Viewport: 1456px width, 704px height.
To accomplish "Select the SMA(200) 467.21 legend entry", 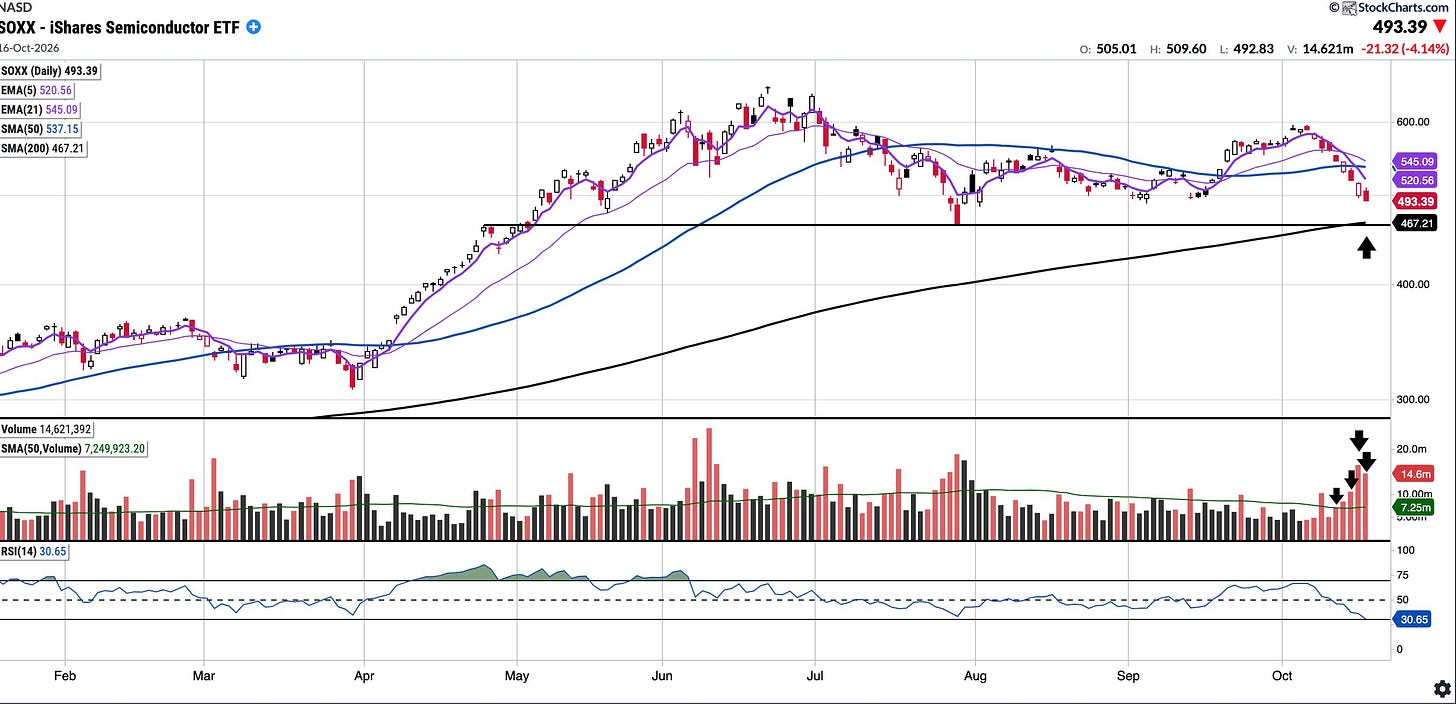I will [43, 148].
